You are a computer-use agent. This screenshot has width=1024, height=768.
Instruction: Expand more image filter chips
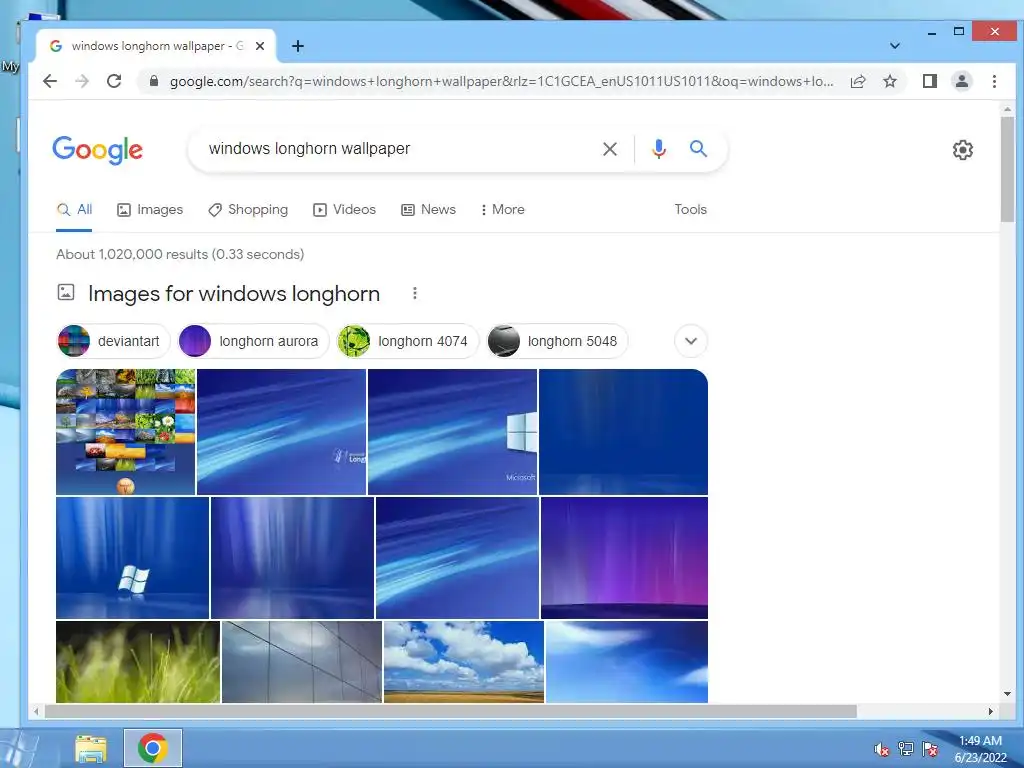690,341
